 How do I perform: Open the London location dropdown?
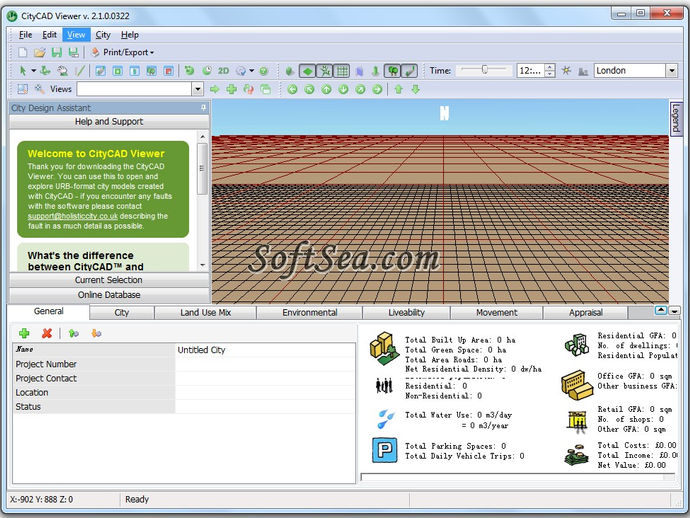pos(672,70)
